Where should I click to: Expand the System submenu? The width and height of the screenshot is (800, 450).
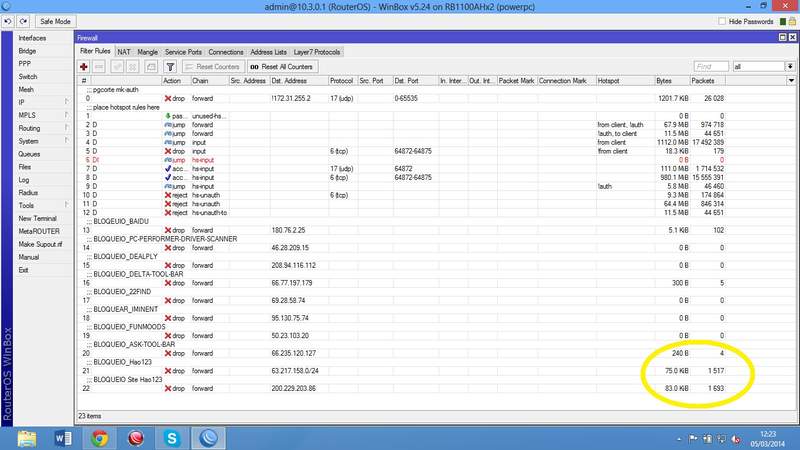pyautogui.click(x=43, y=141)
